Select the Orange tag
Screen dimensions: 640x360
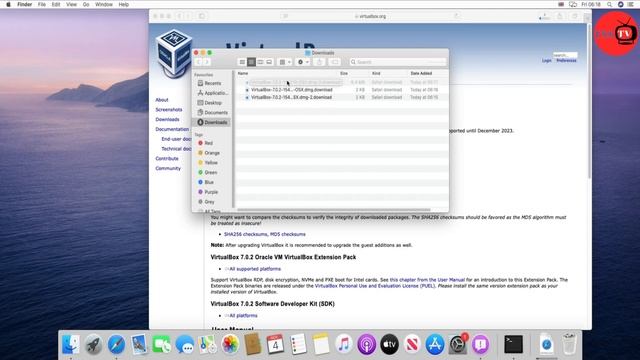(209, 153)
